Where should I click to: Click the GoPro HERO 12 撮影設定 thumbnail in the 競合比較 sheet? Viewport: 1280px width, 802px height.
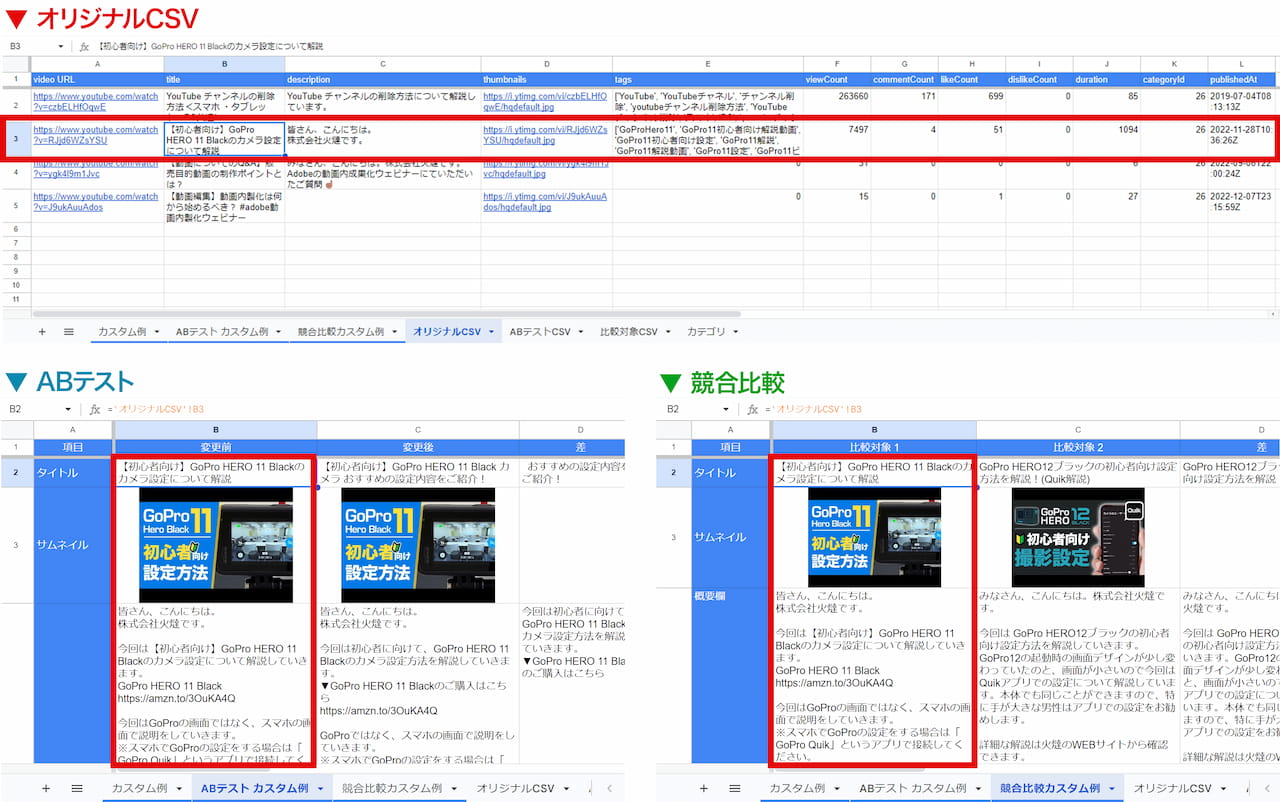coord(1078,538)
